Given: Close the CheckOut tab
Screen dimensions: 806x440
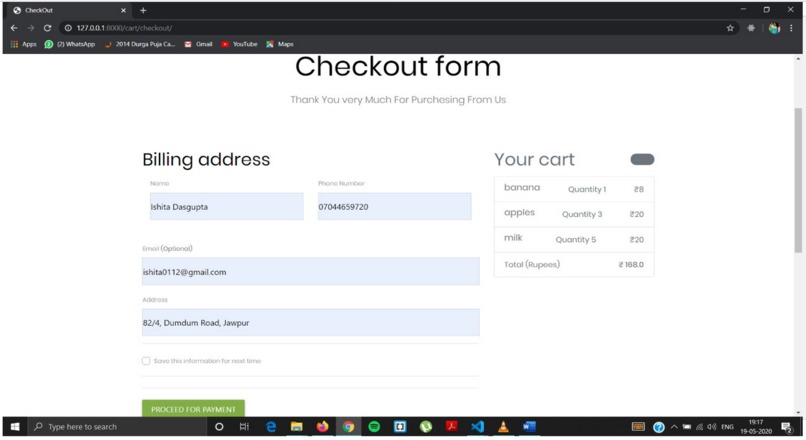Looking at the screenshot, I should point(123,10).
